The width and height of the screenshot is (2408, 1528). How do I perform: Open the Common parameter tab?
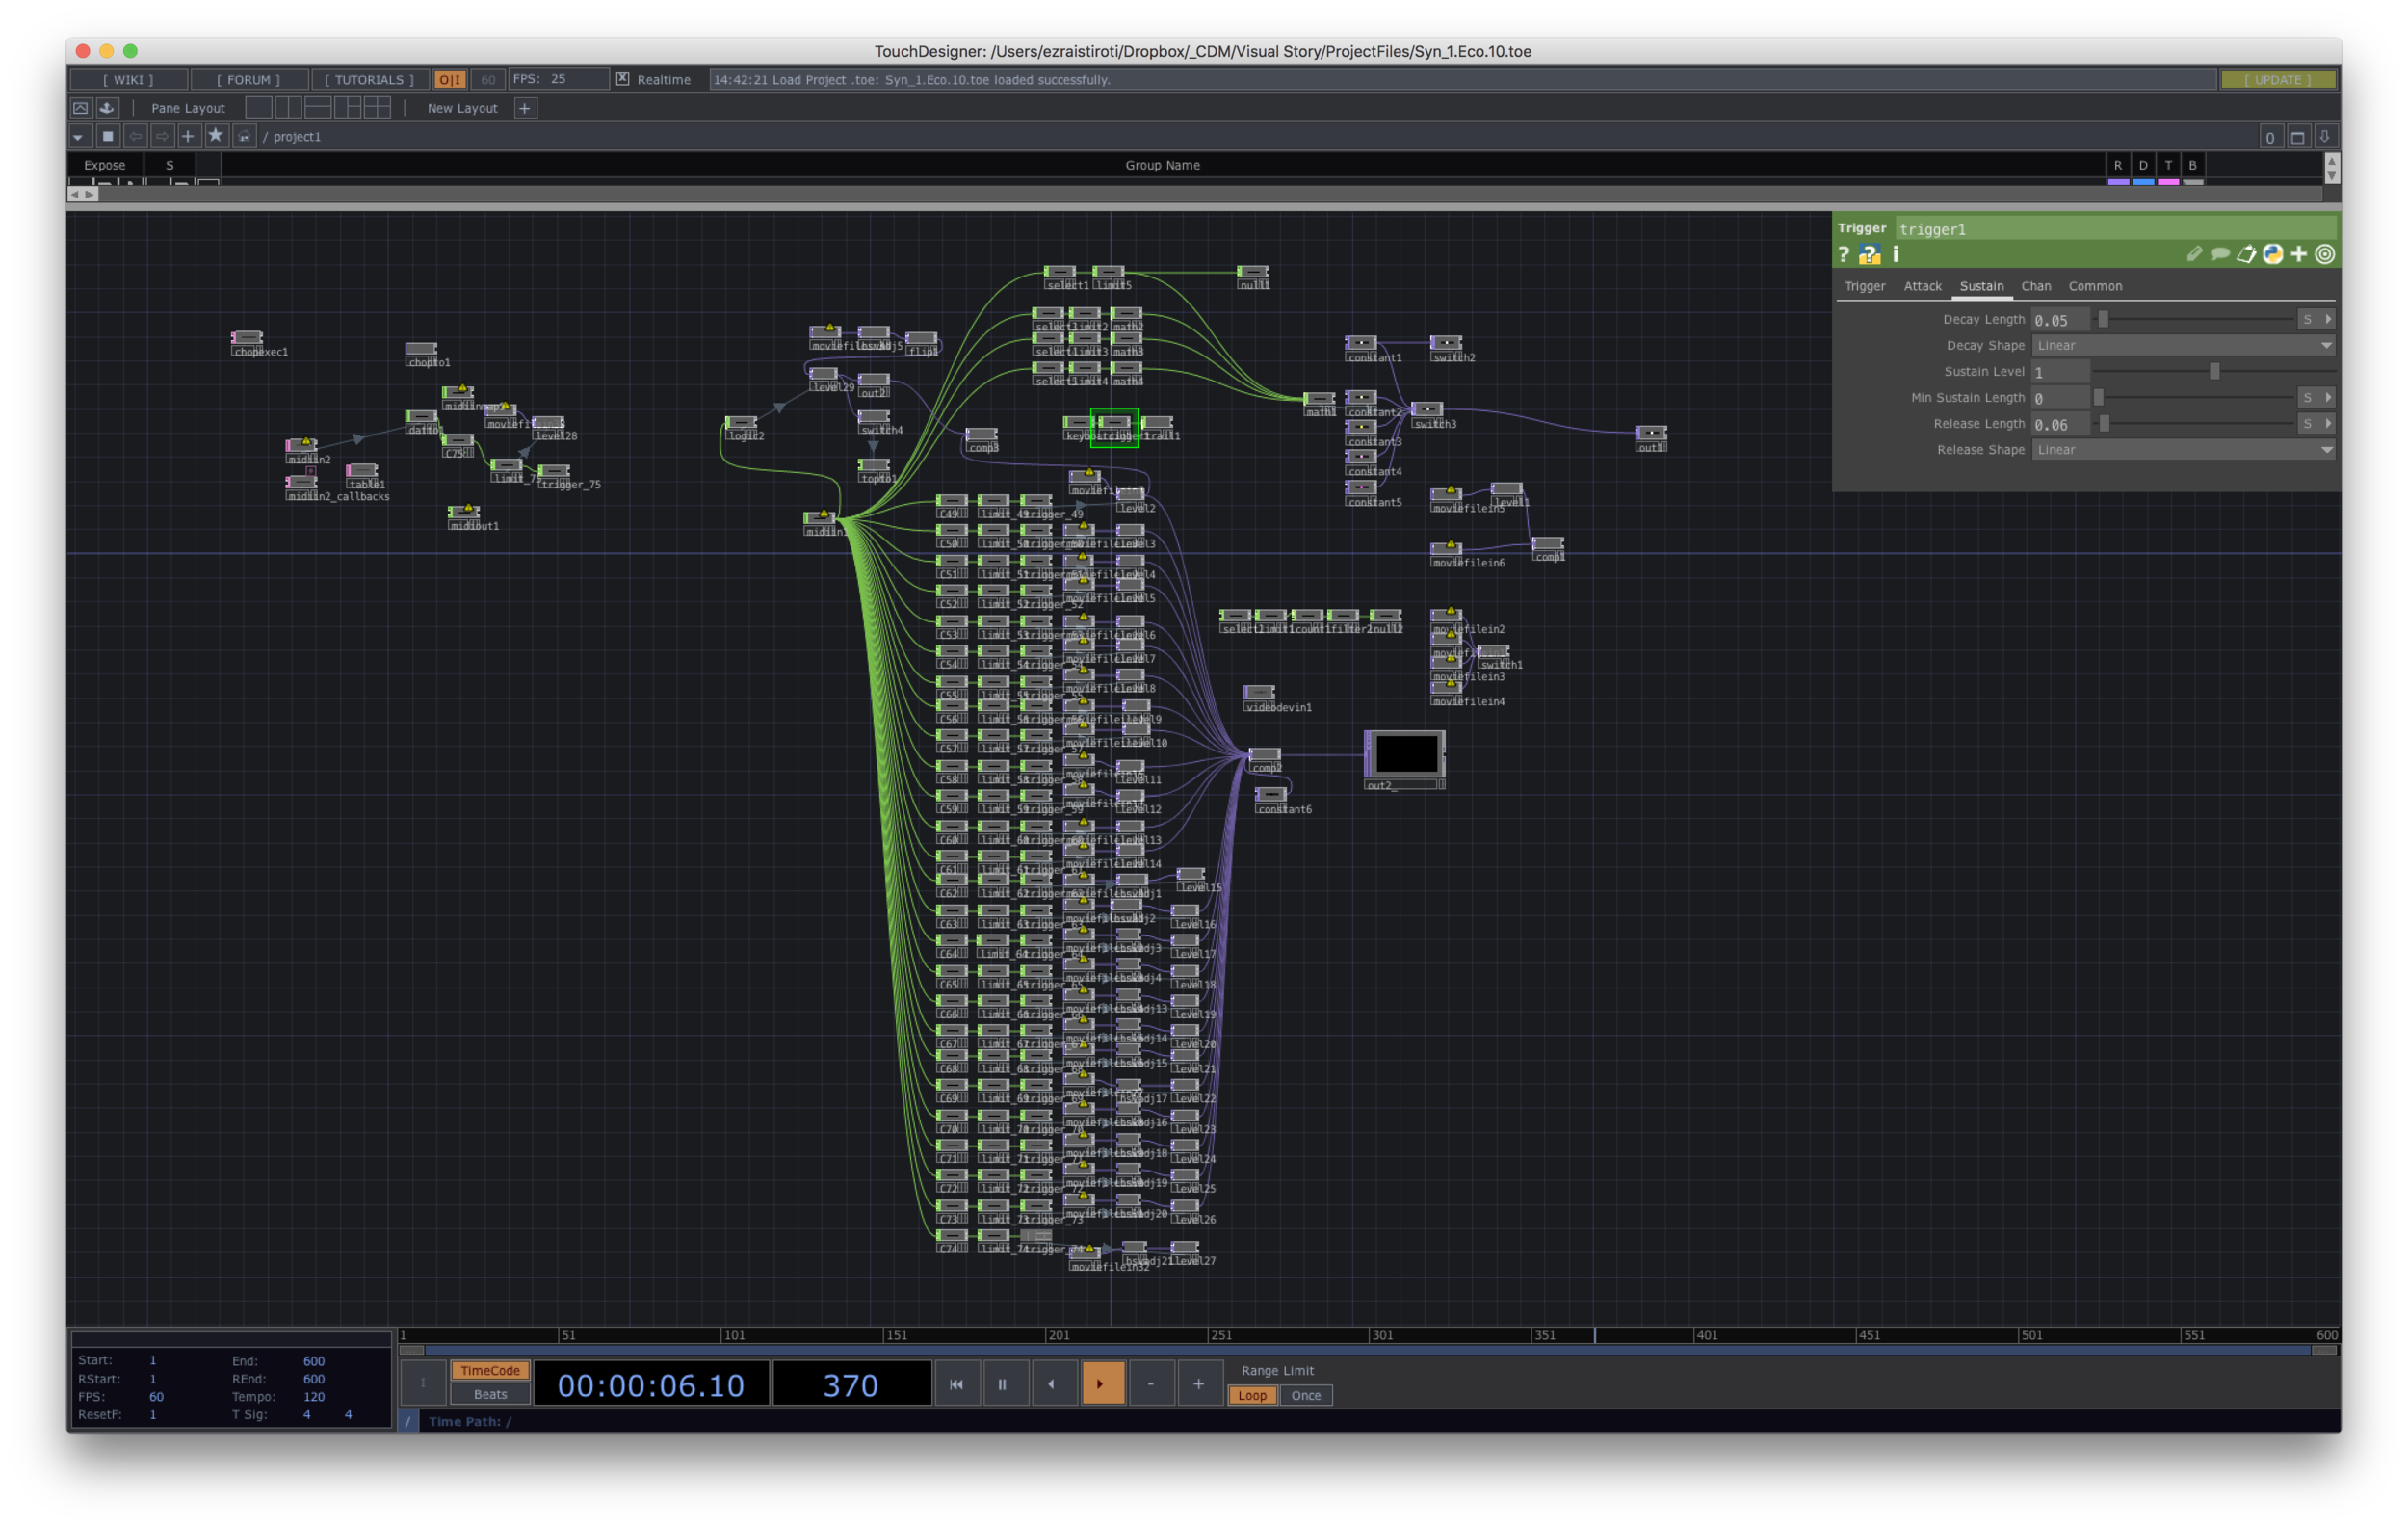2095,286
